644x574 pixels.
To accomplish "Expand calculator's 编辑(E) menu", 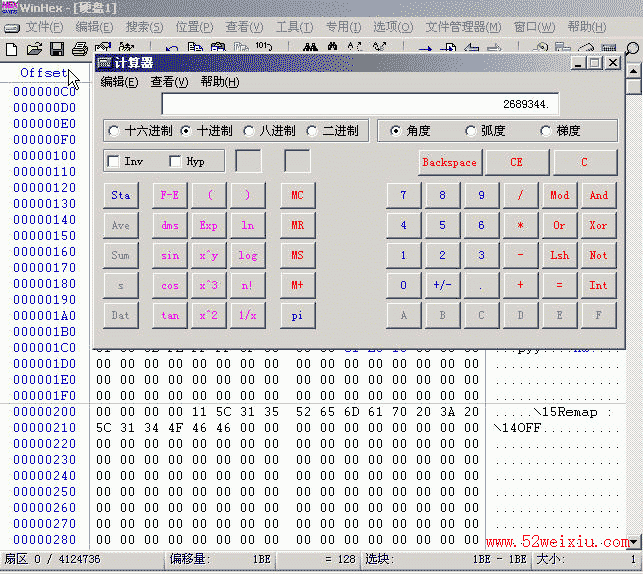I will coord(119,82).
